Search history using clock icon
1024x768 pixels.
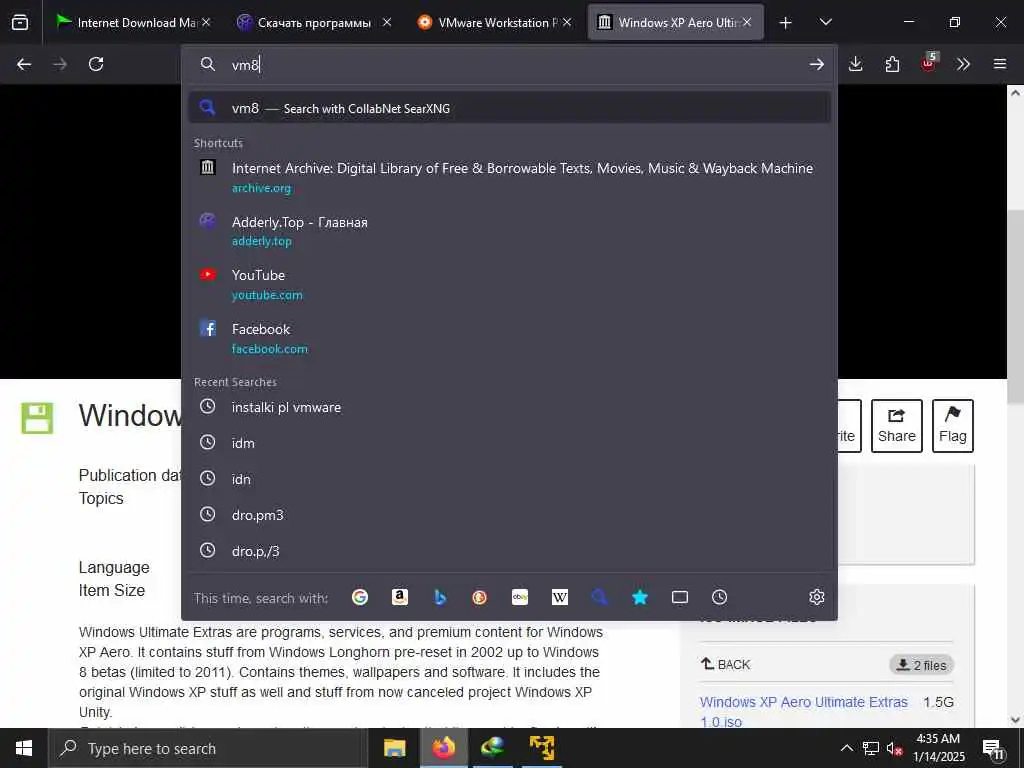pyautogui.click(x=720, y=597)
